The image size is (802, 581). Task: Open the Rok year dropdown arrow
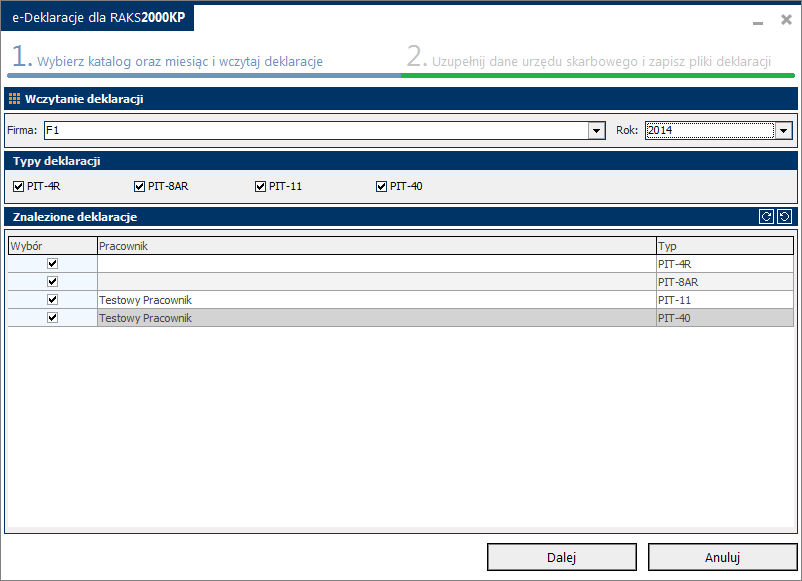click(x=784, y=130)
